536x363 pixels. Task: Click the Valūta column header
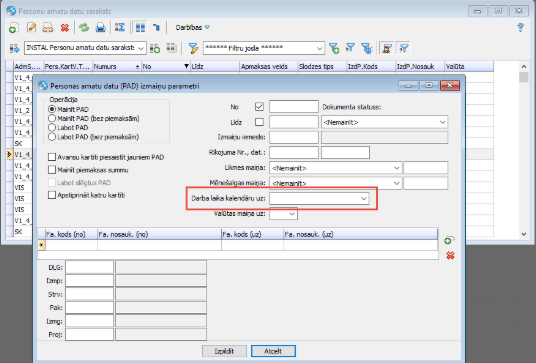click(469, 67)
